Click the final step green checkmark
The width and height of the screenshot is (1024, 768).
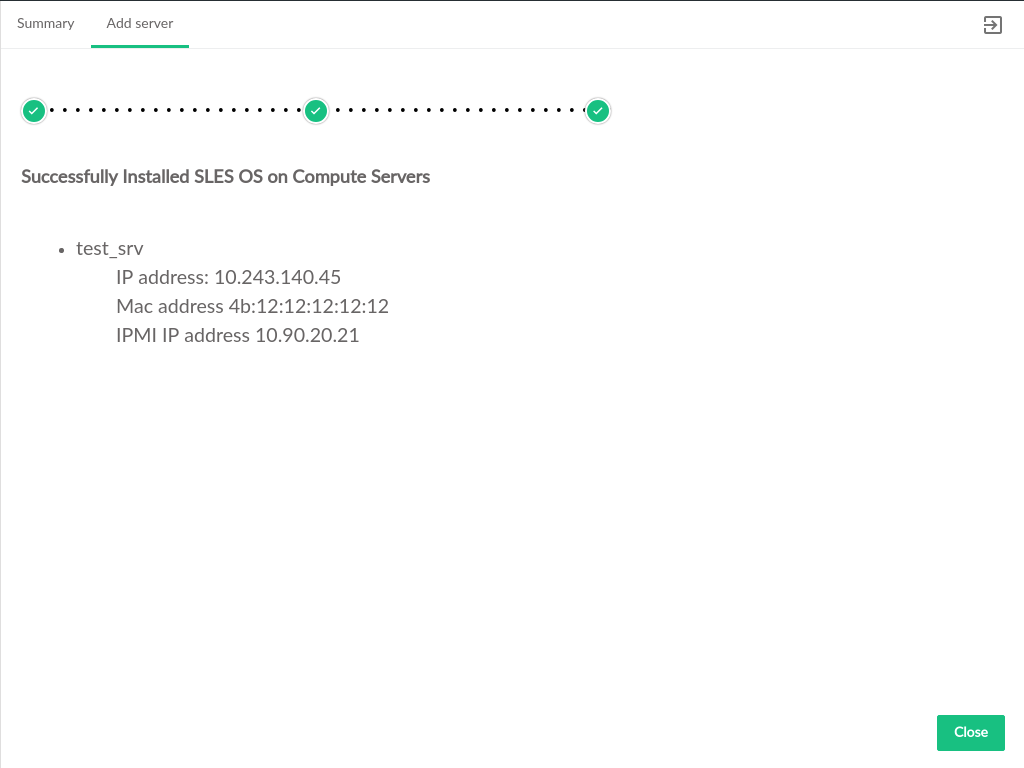point(598,110)
